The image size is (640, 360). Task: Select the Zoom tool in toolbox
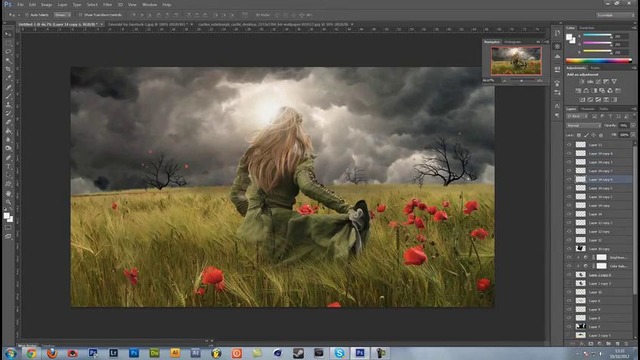click(8, 202)
